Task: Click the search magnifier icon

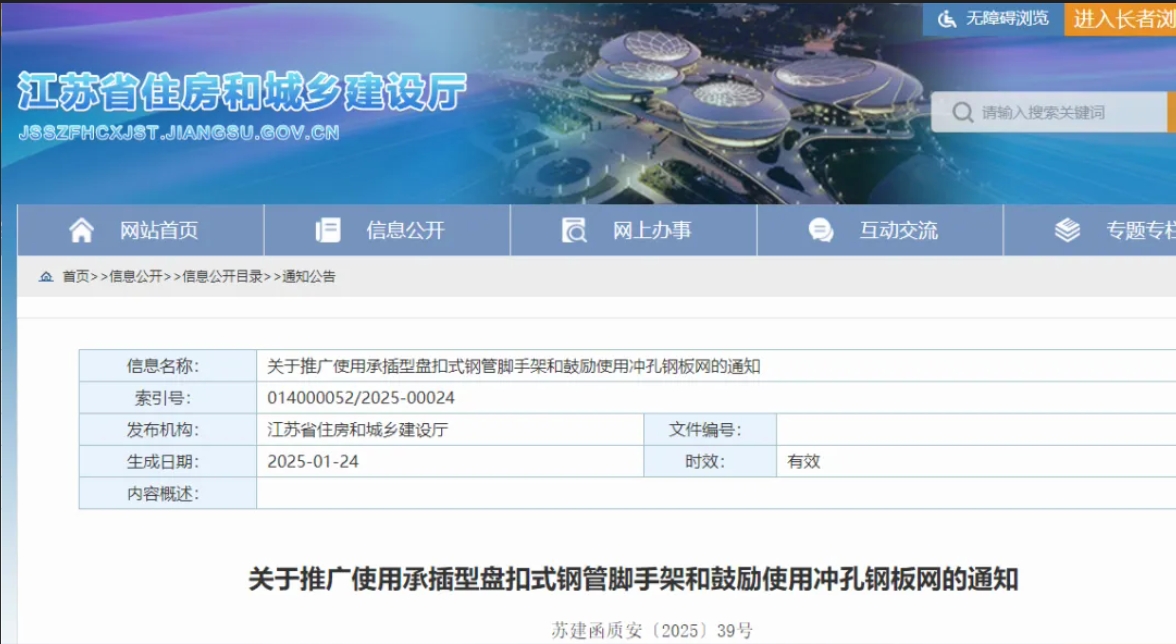Action: 963,112
